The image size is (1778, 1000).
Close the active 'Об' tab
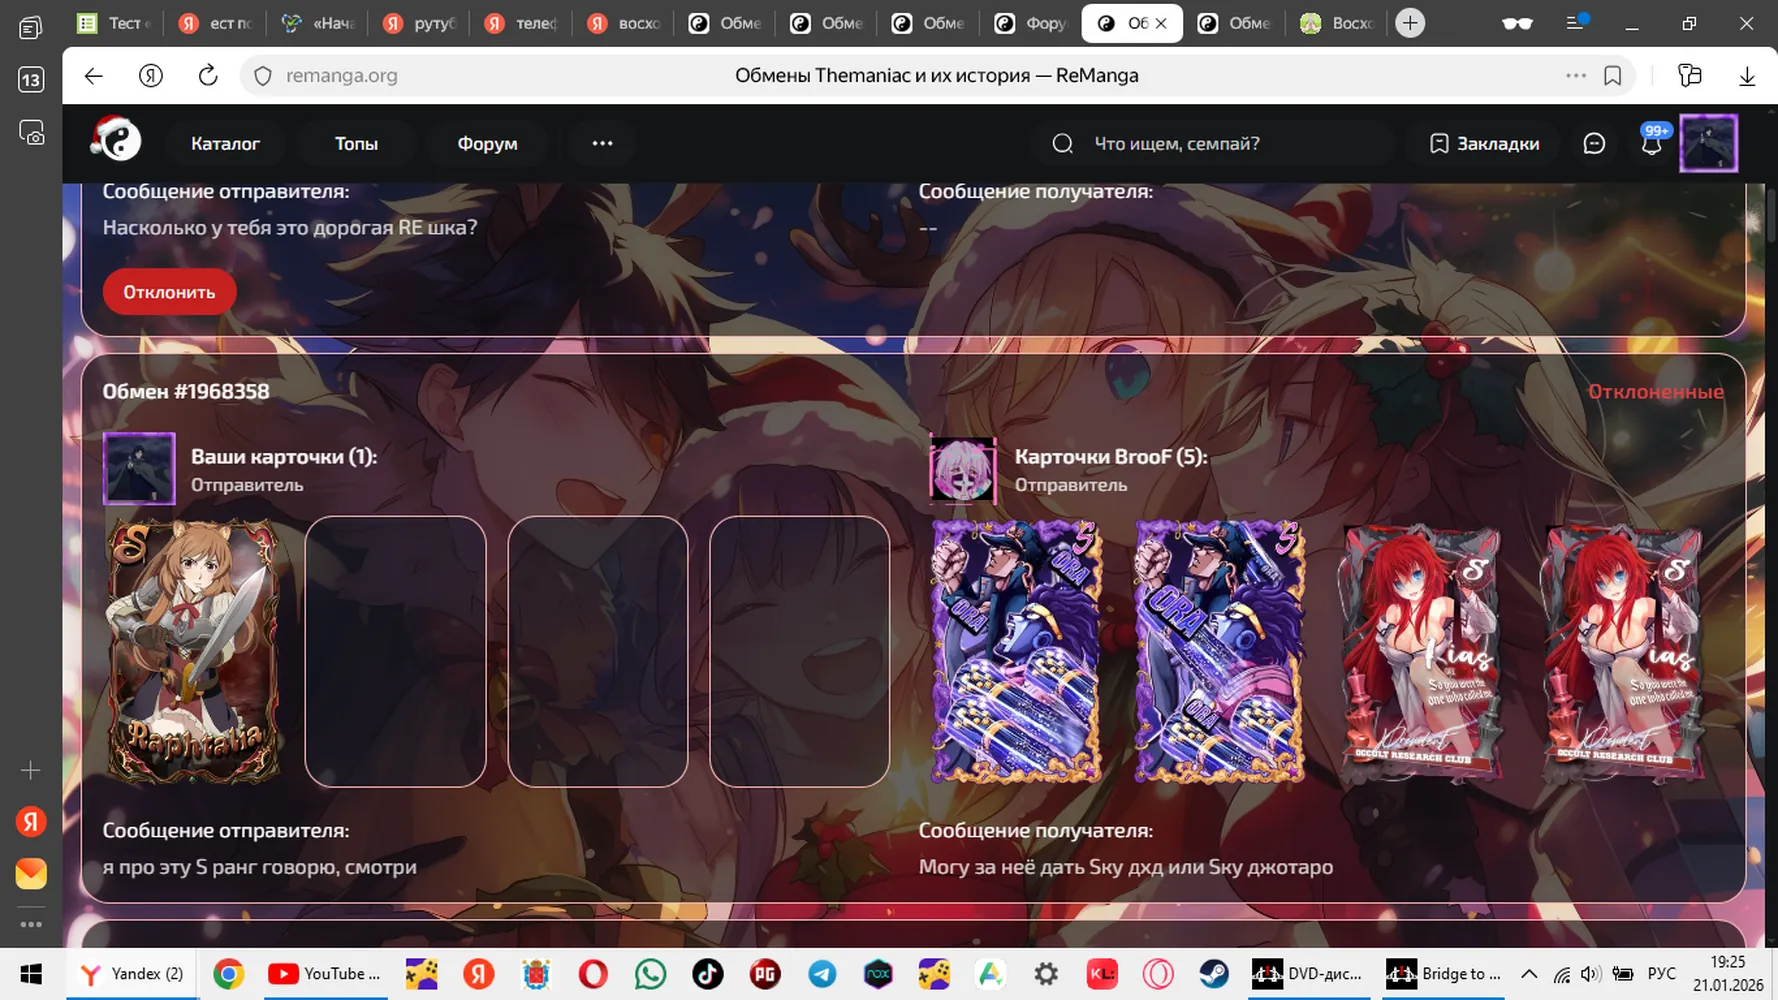pos(1161,23)
